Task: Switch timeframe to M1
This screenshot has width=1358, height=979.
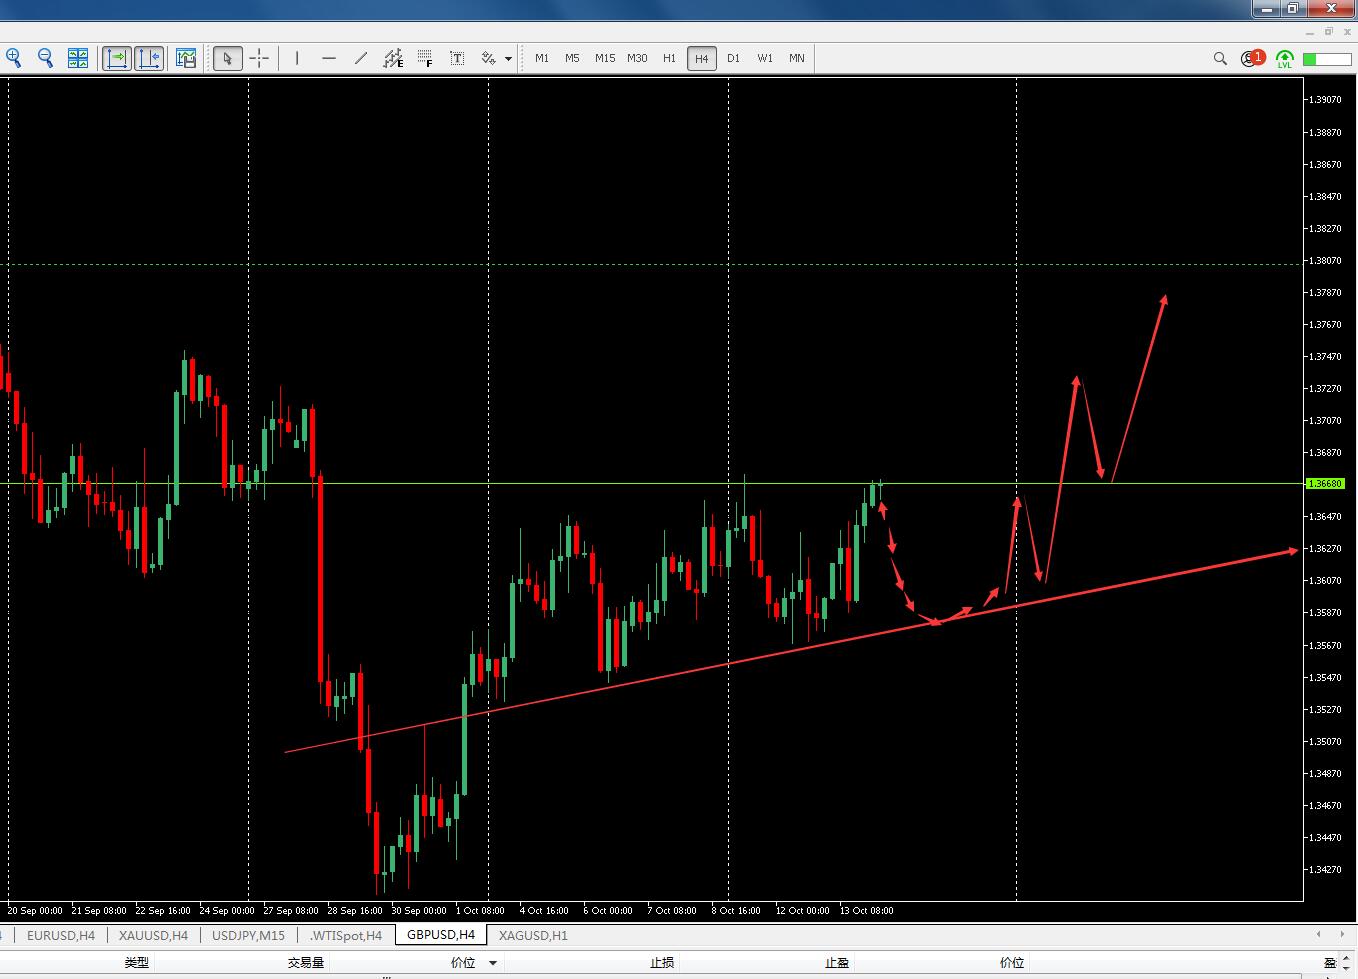Action: tap(542, 58)
